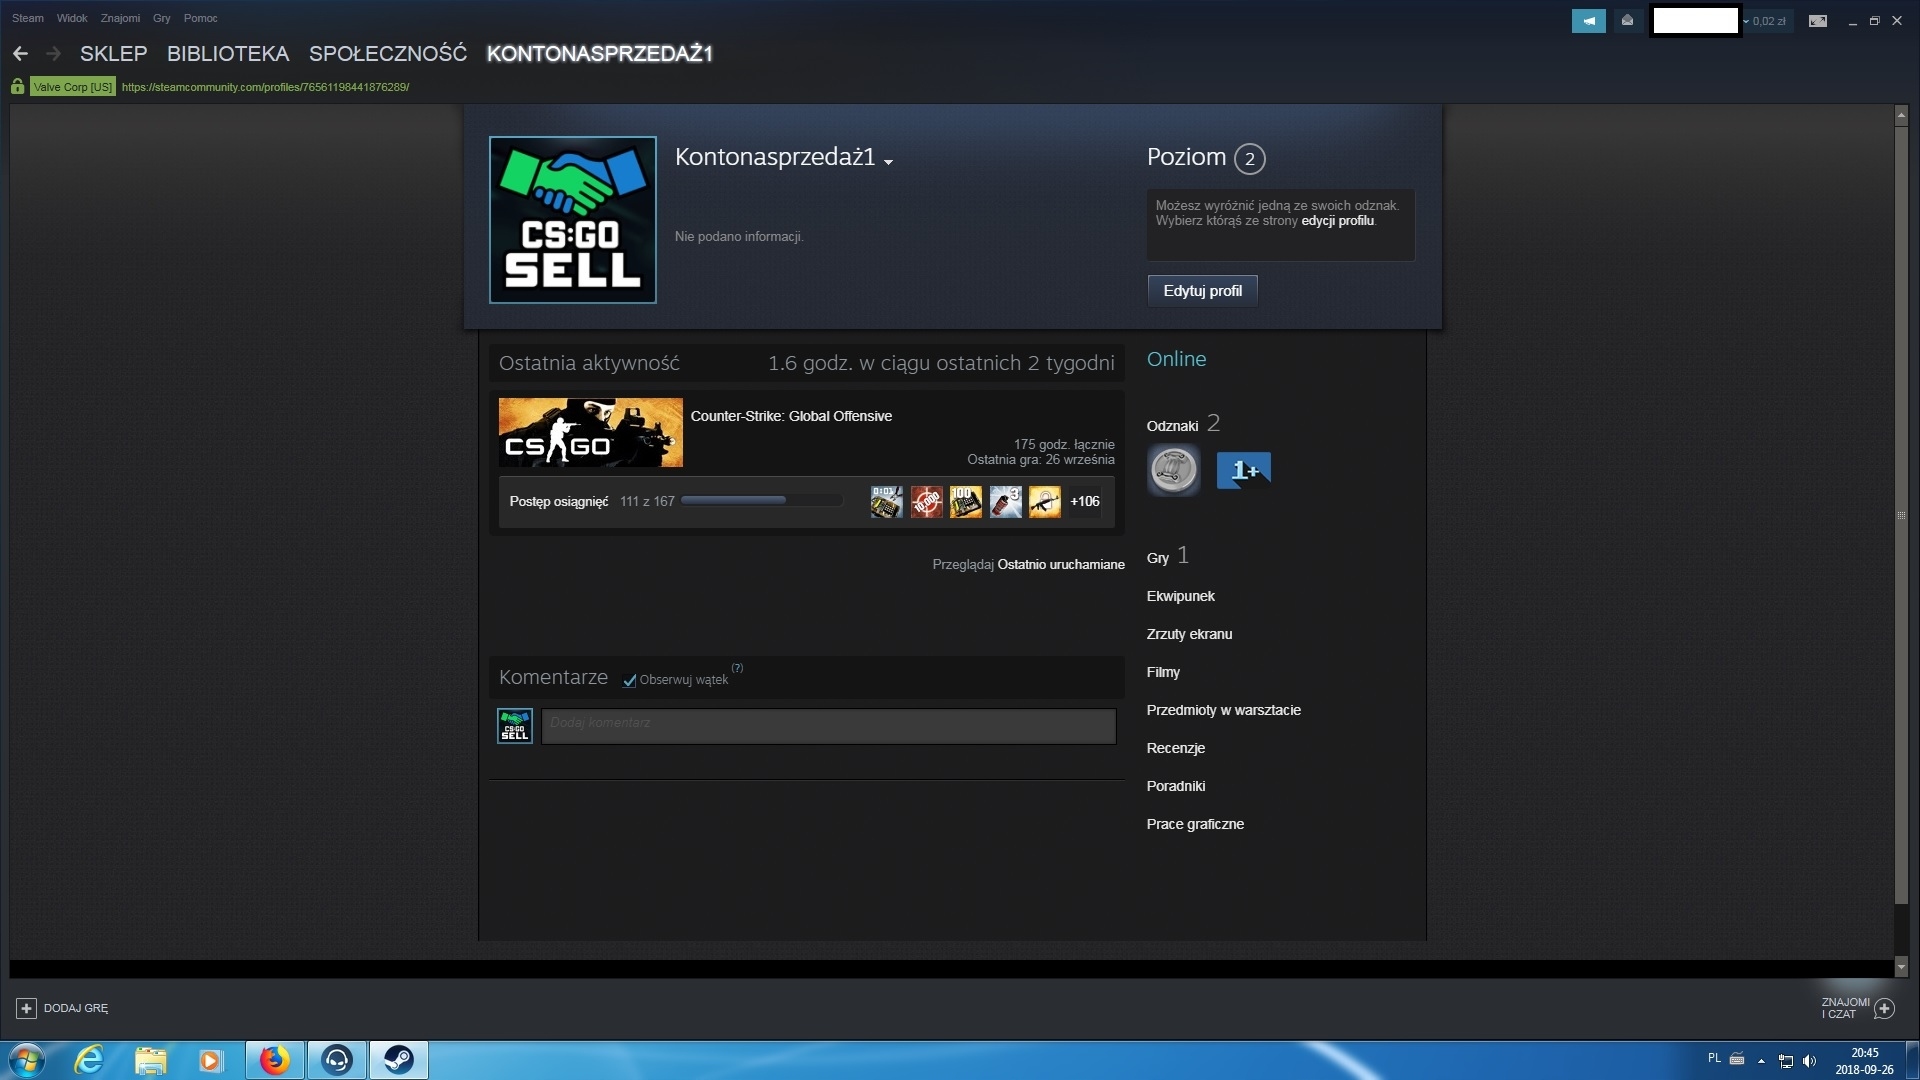Toggle the Obserwuj wątek checkbox

(x=630, y=680)
